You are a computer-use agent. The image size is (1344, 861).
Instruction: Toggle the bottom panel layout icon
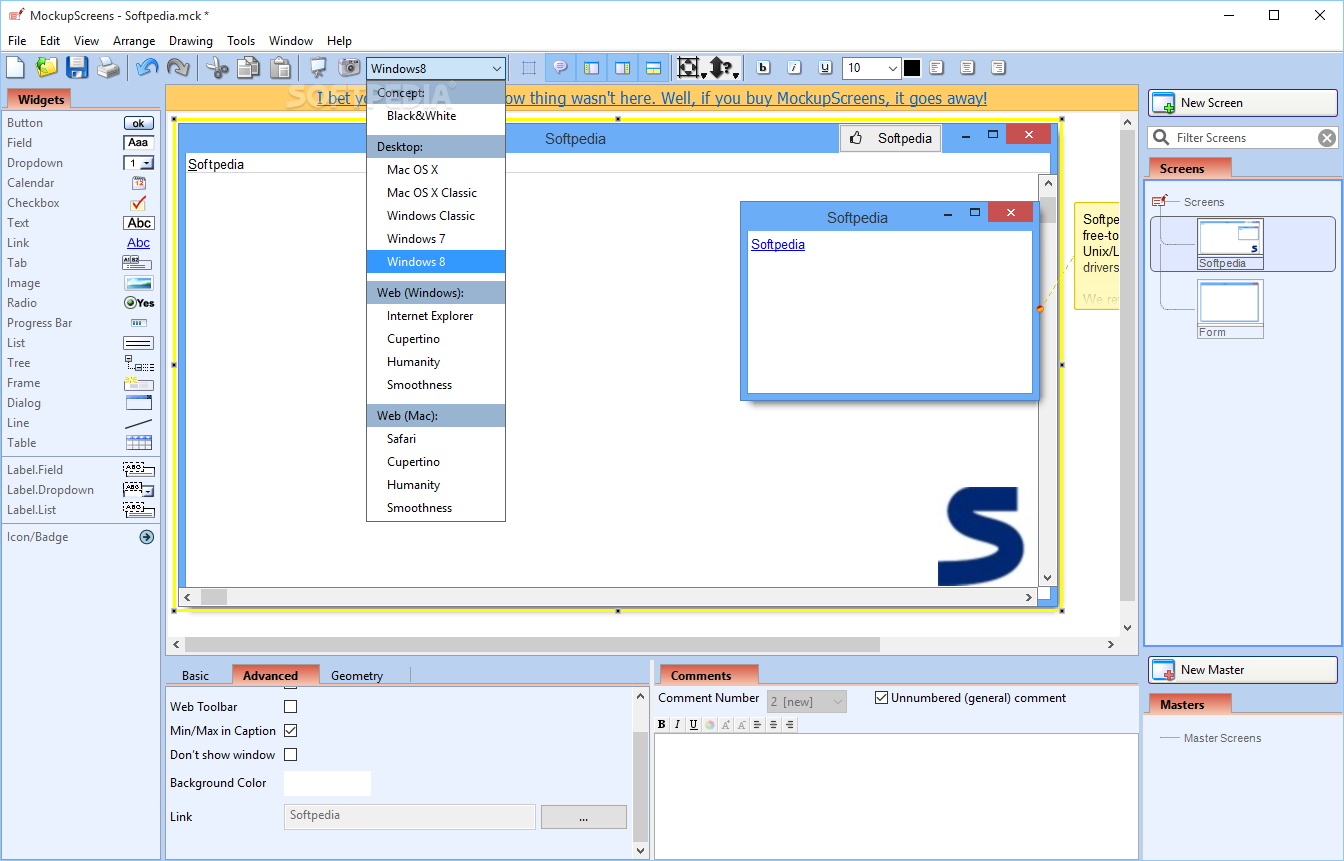point(653,68)
